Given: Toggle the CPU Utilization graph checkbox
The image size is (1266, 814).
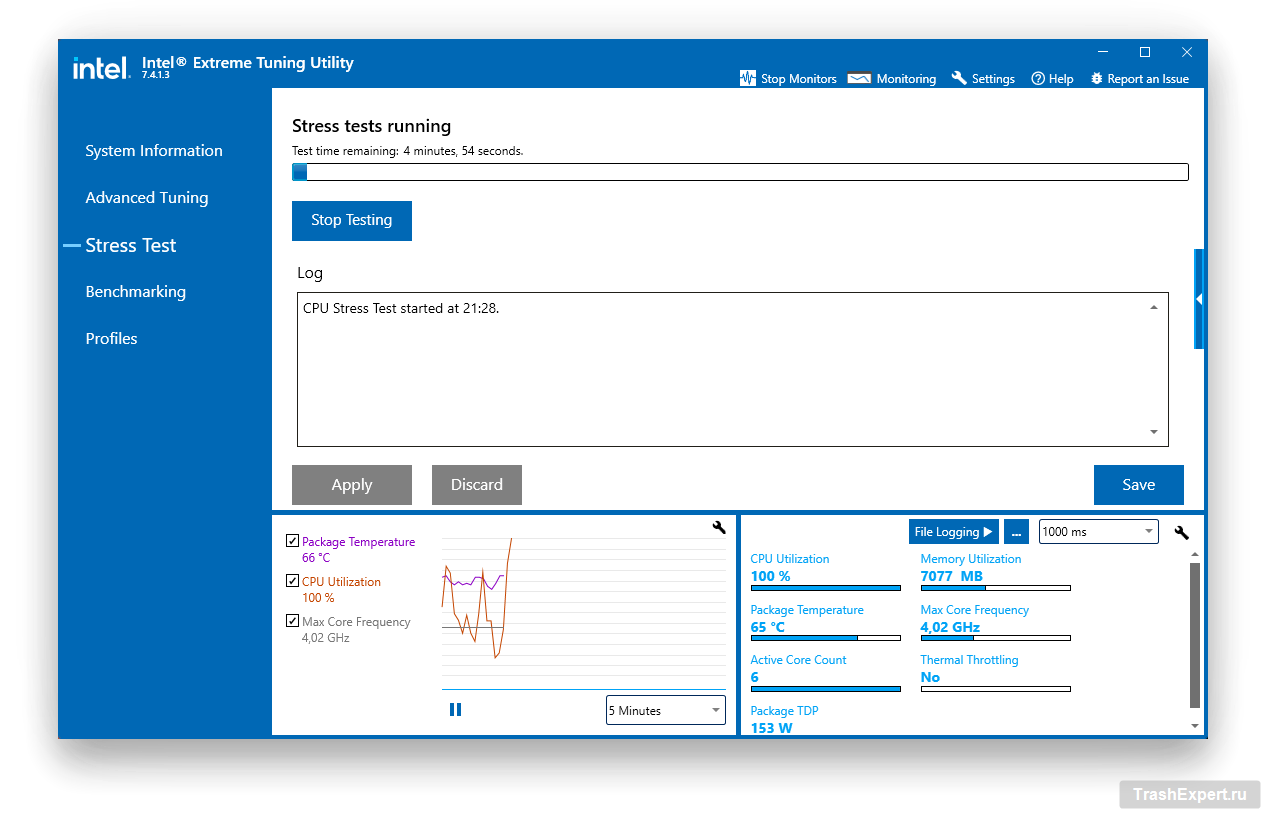Looking at the screenshot, I should [x=292, y=581].
